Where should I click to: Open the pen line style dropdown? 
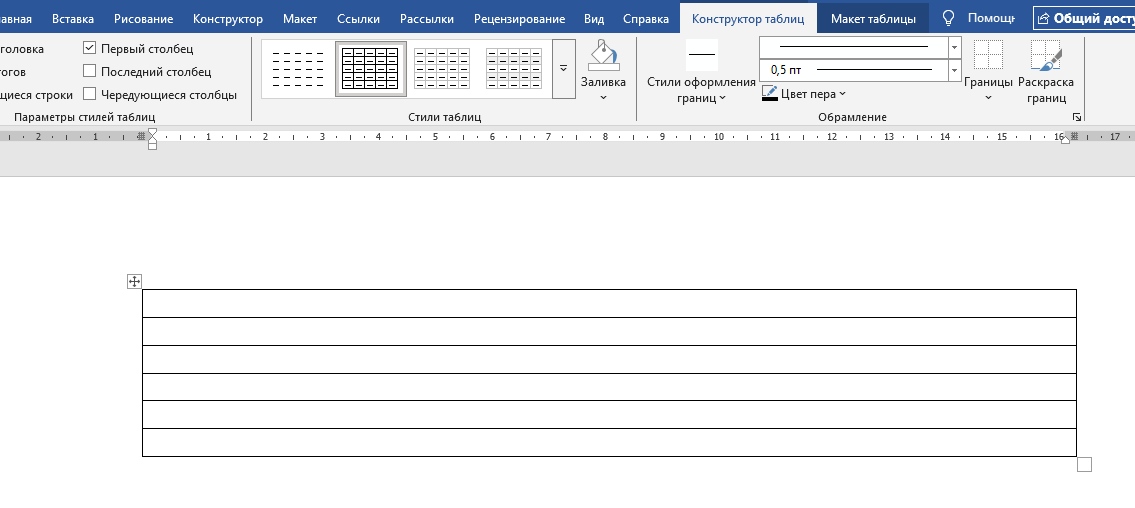coord(954,47)
